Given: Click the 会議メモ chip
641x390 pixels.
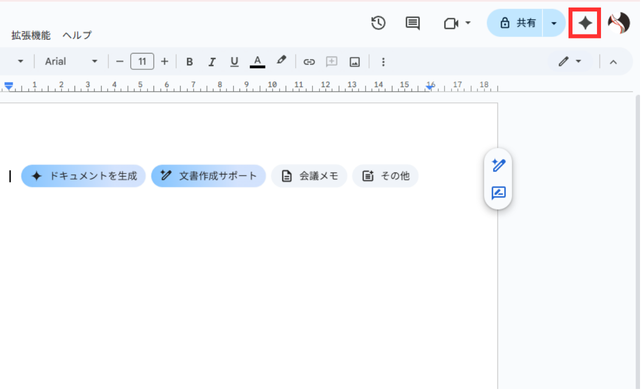Looking at the screenshot, I should click(309, 176).
